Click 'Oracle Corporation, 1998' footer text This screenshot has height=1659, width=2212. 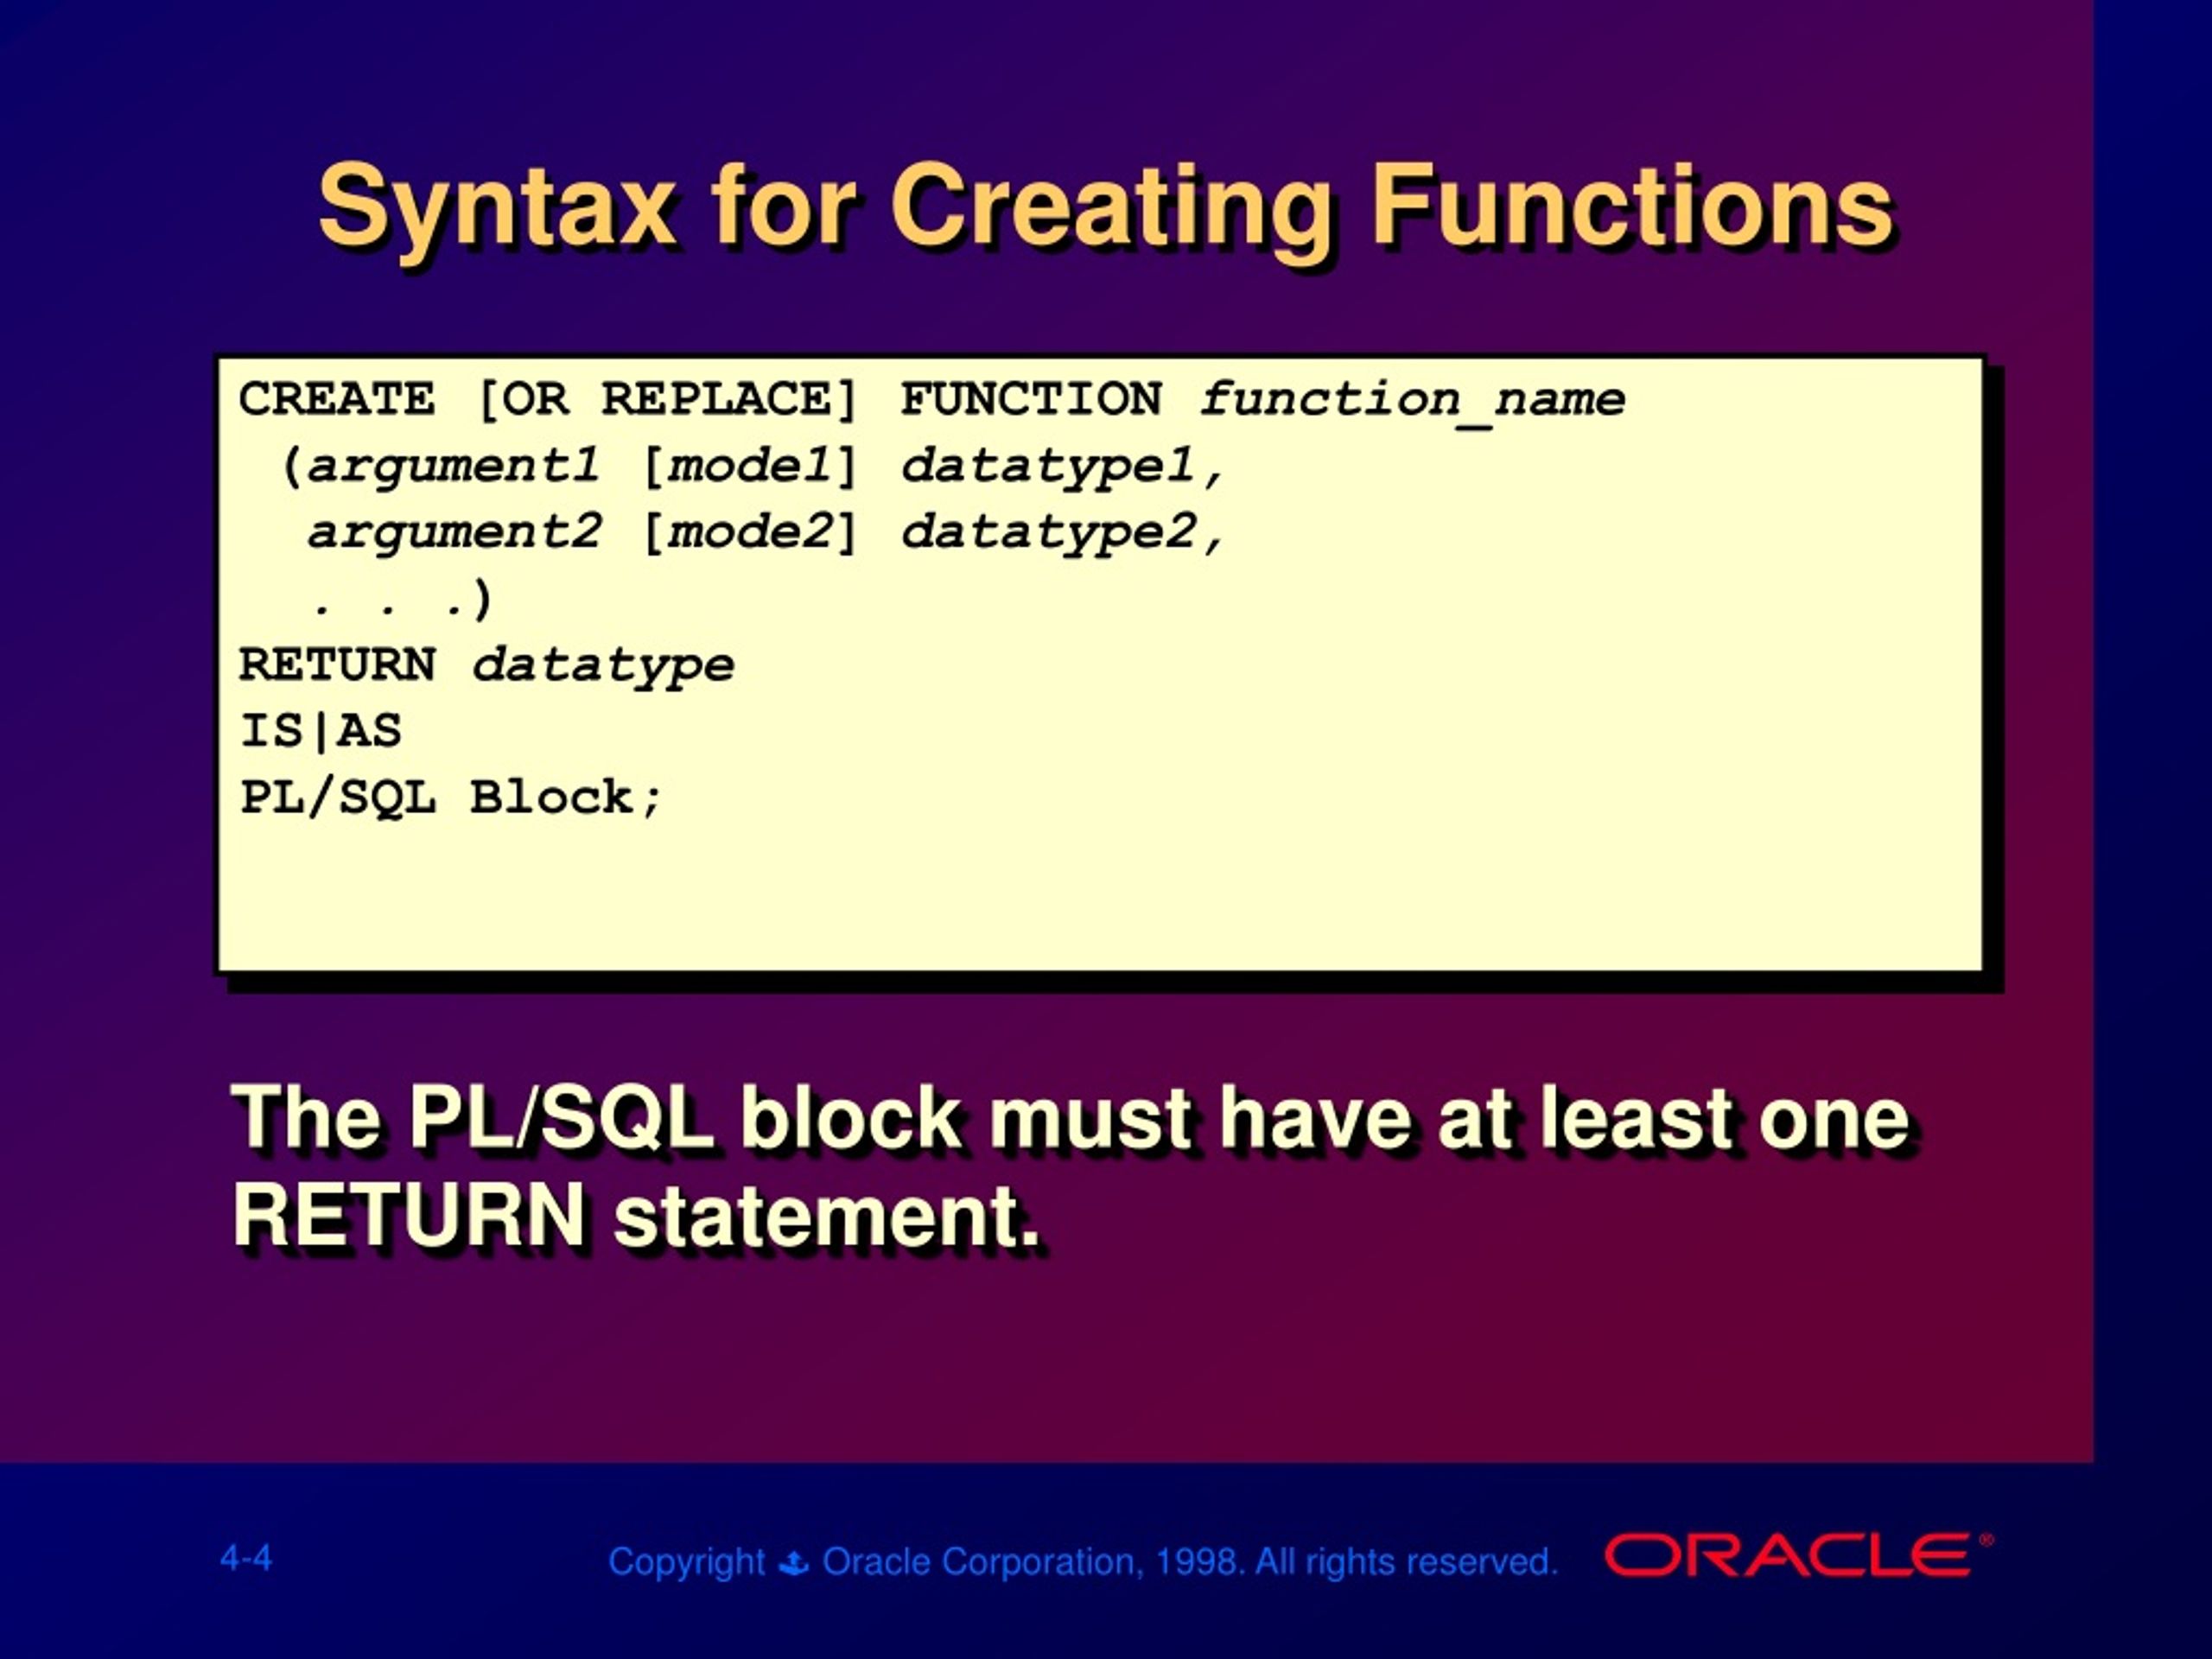click(x=1032, y=1561)
